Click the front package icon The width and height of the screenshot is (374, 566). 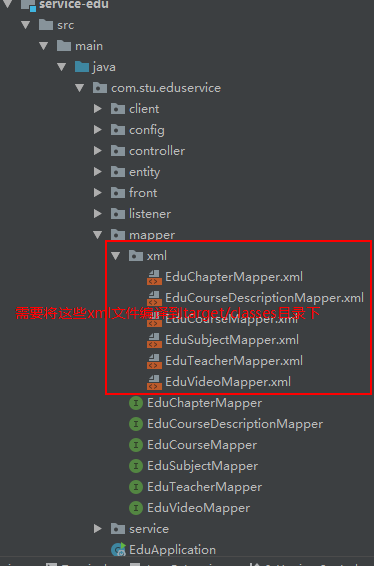[x=118, y=192]
